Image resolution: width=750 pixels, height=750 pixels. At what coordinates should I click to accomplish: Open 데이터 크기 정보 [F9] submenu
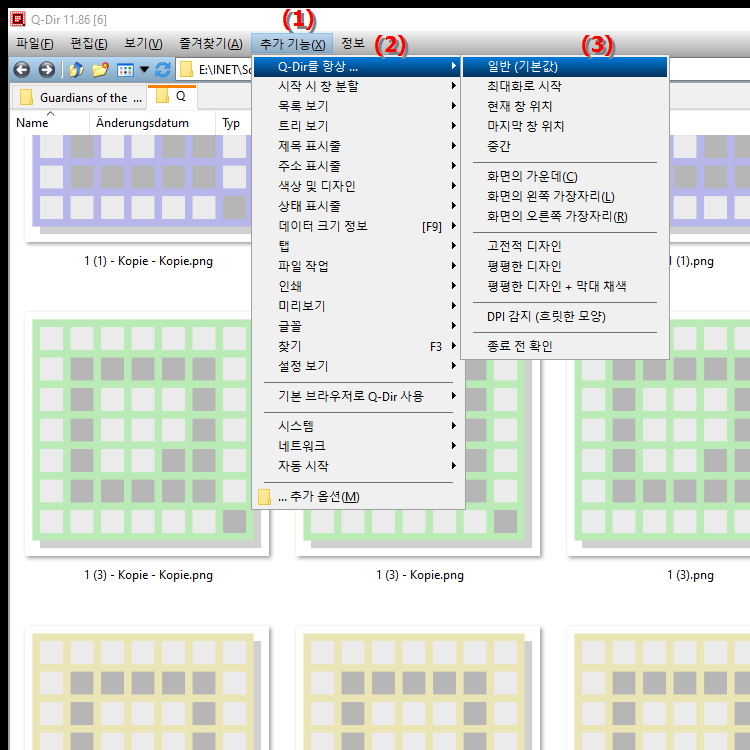[357, 226]
